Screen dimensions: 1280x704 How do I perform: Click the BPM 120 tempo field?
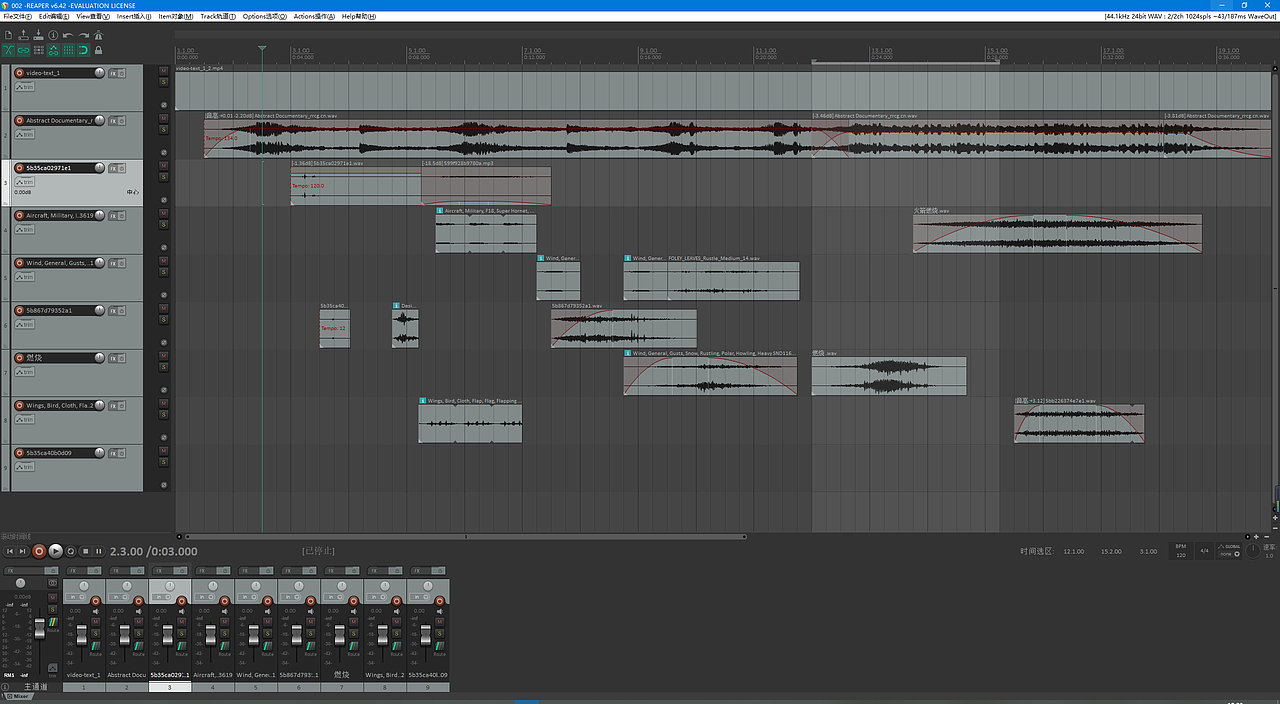pos(1181,551)
